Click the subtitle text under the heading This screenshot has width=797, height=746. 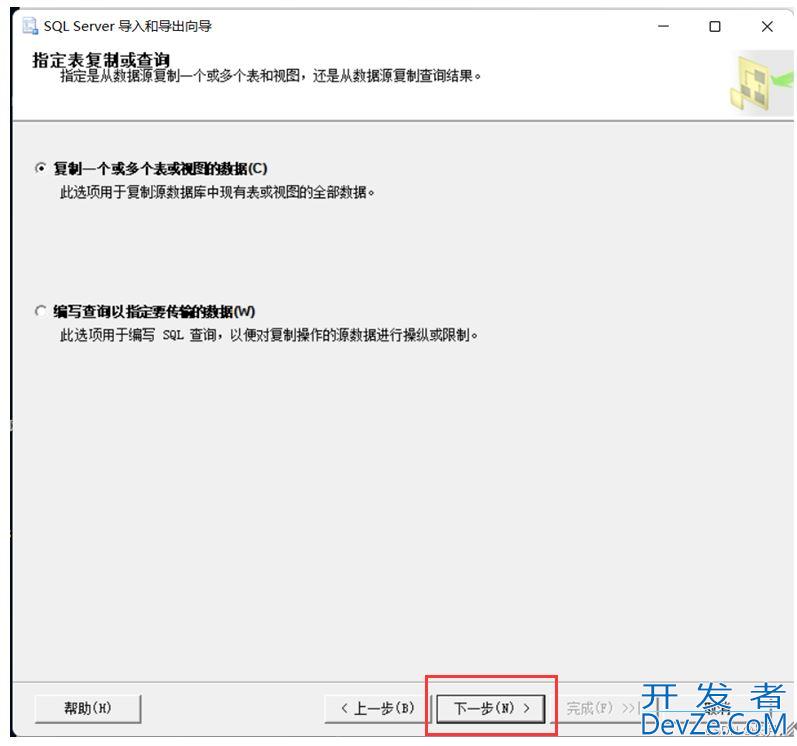coord(270,76)
